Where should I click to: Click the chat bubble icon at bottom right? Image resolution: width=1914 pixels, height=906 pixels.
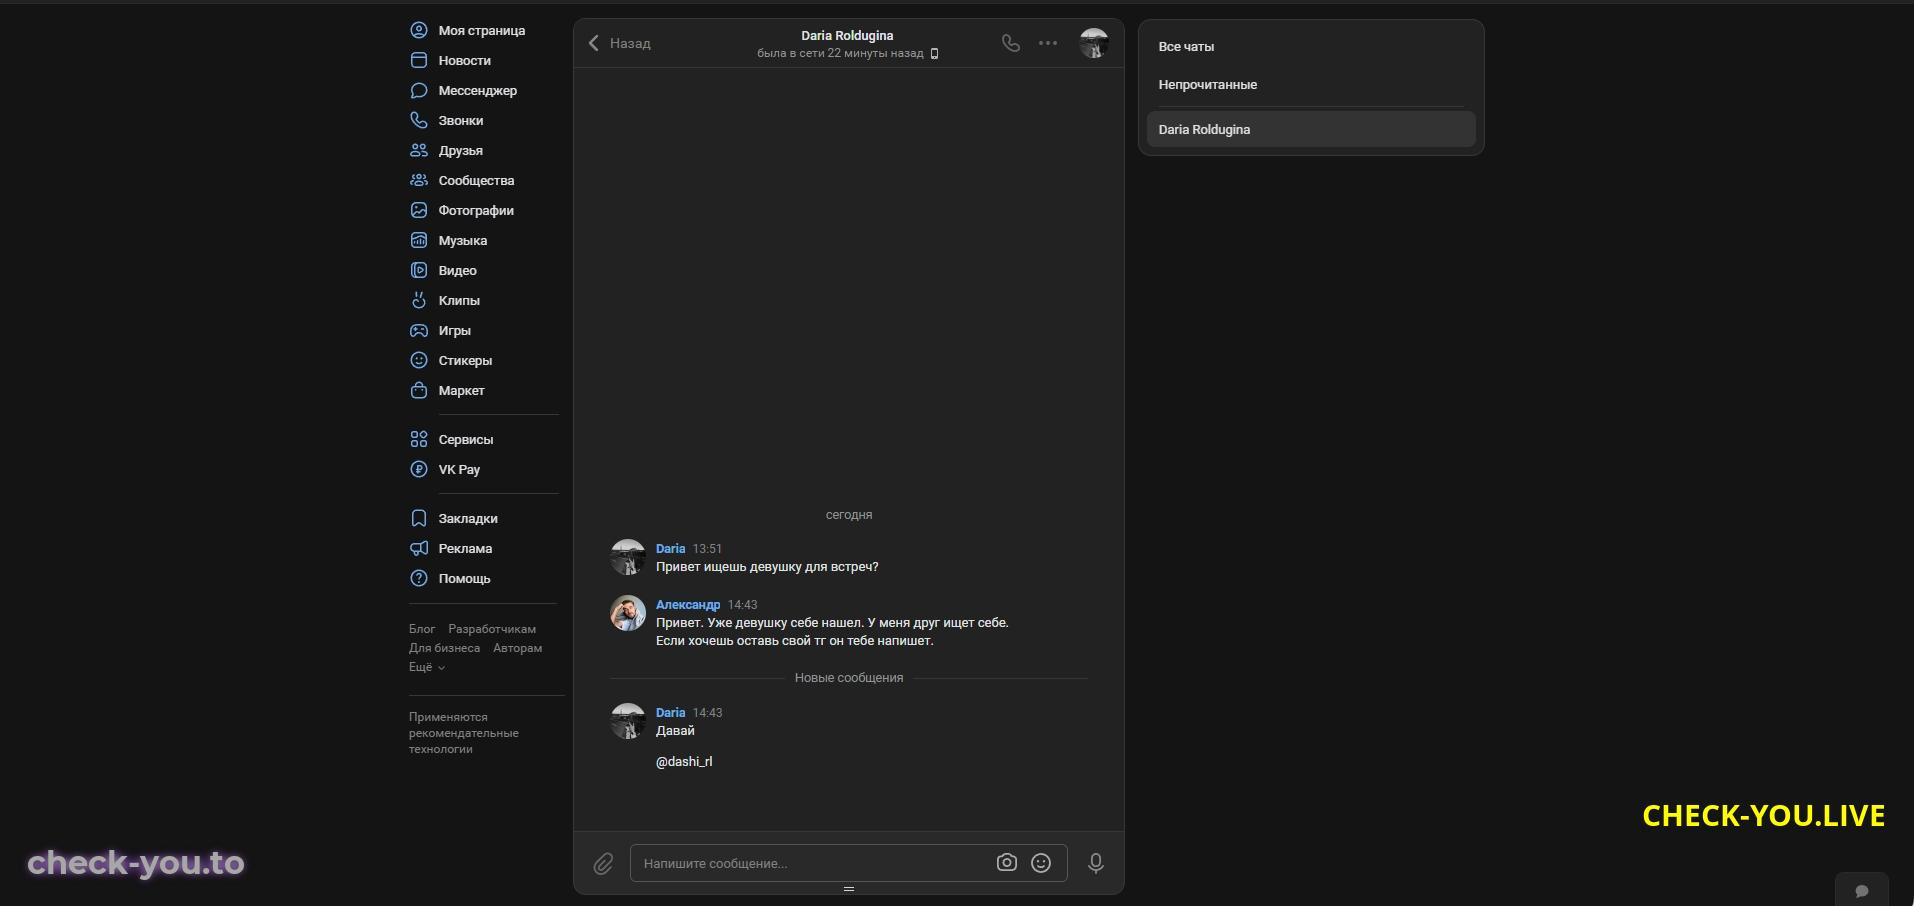(x=1862, y=891)
